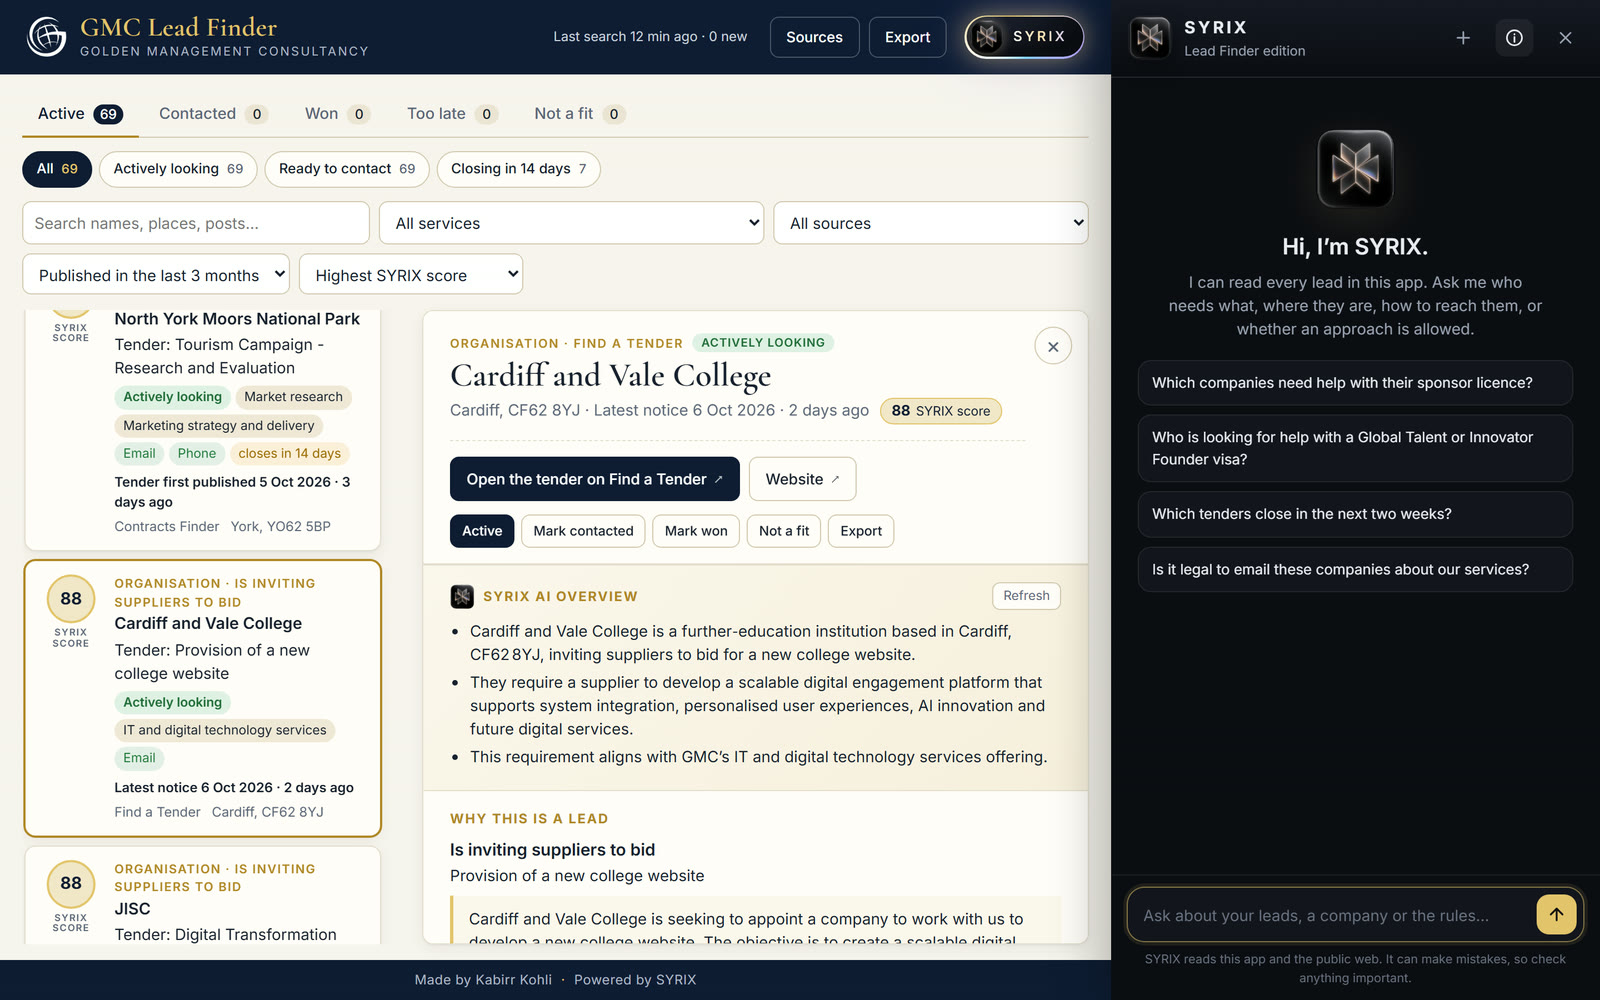Ask which companies need sponsor licence help

click(1355, 383)
